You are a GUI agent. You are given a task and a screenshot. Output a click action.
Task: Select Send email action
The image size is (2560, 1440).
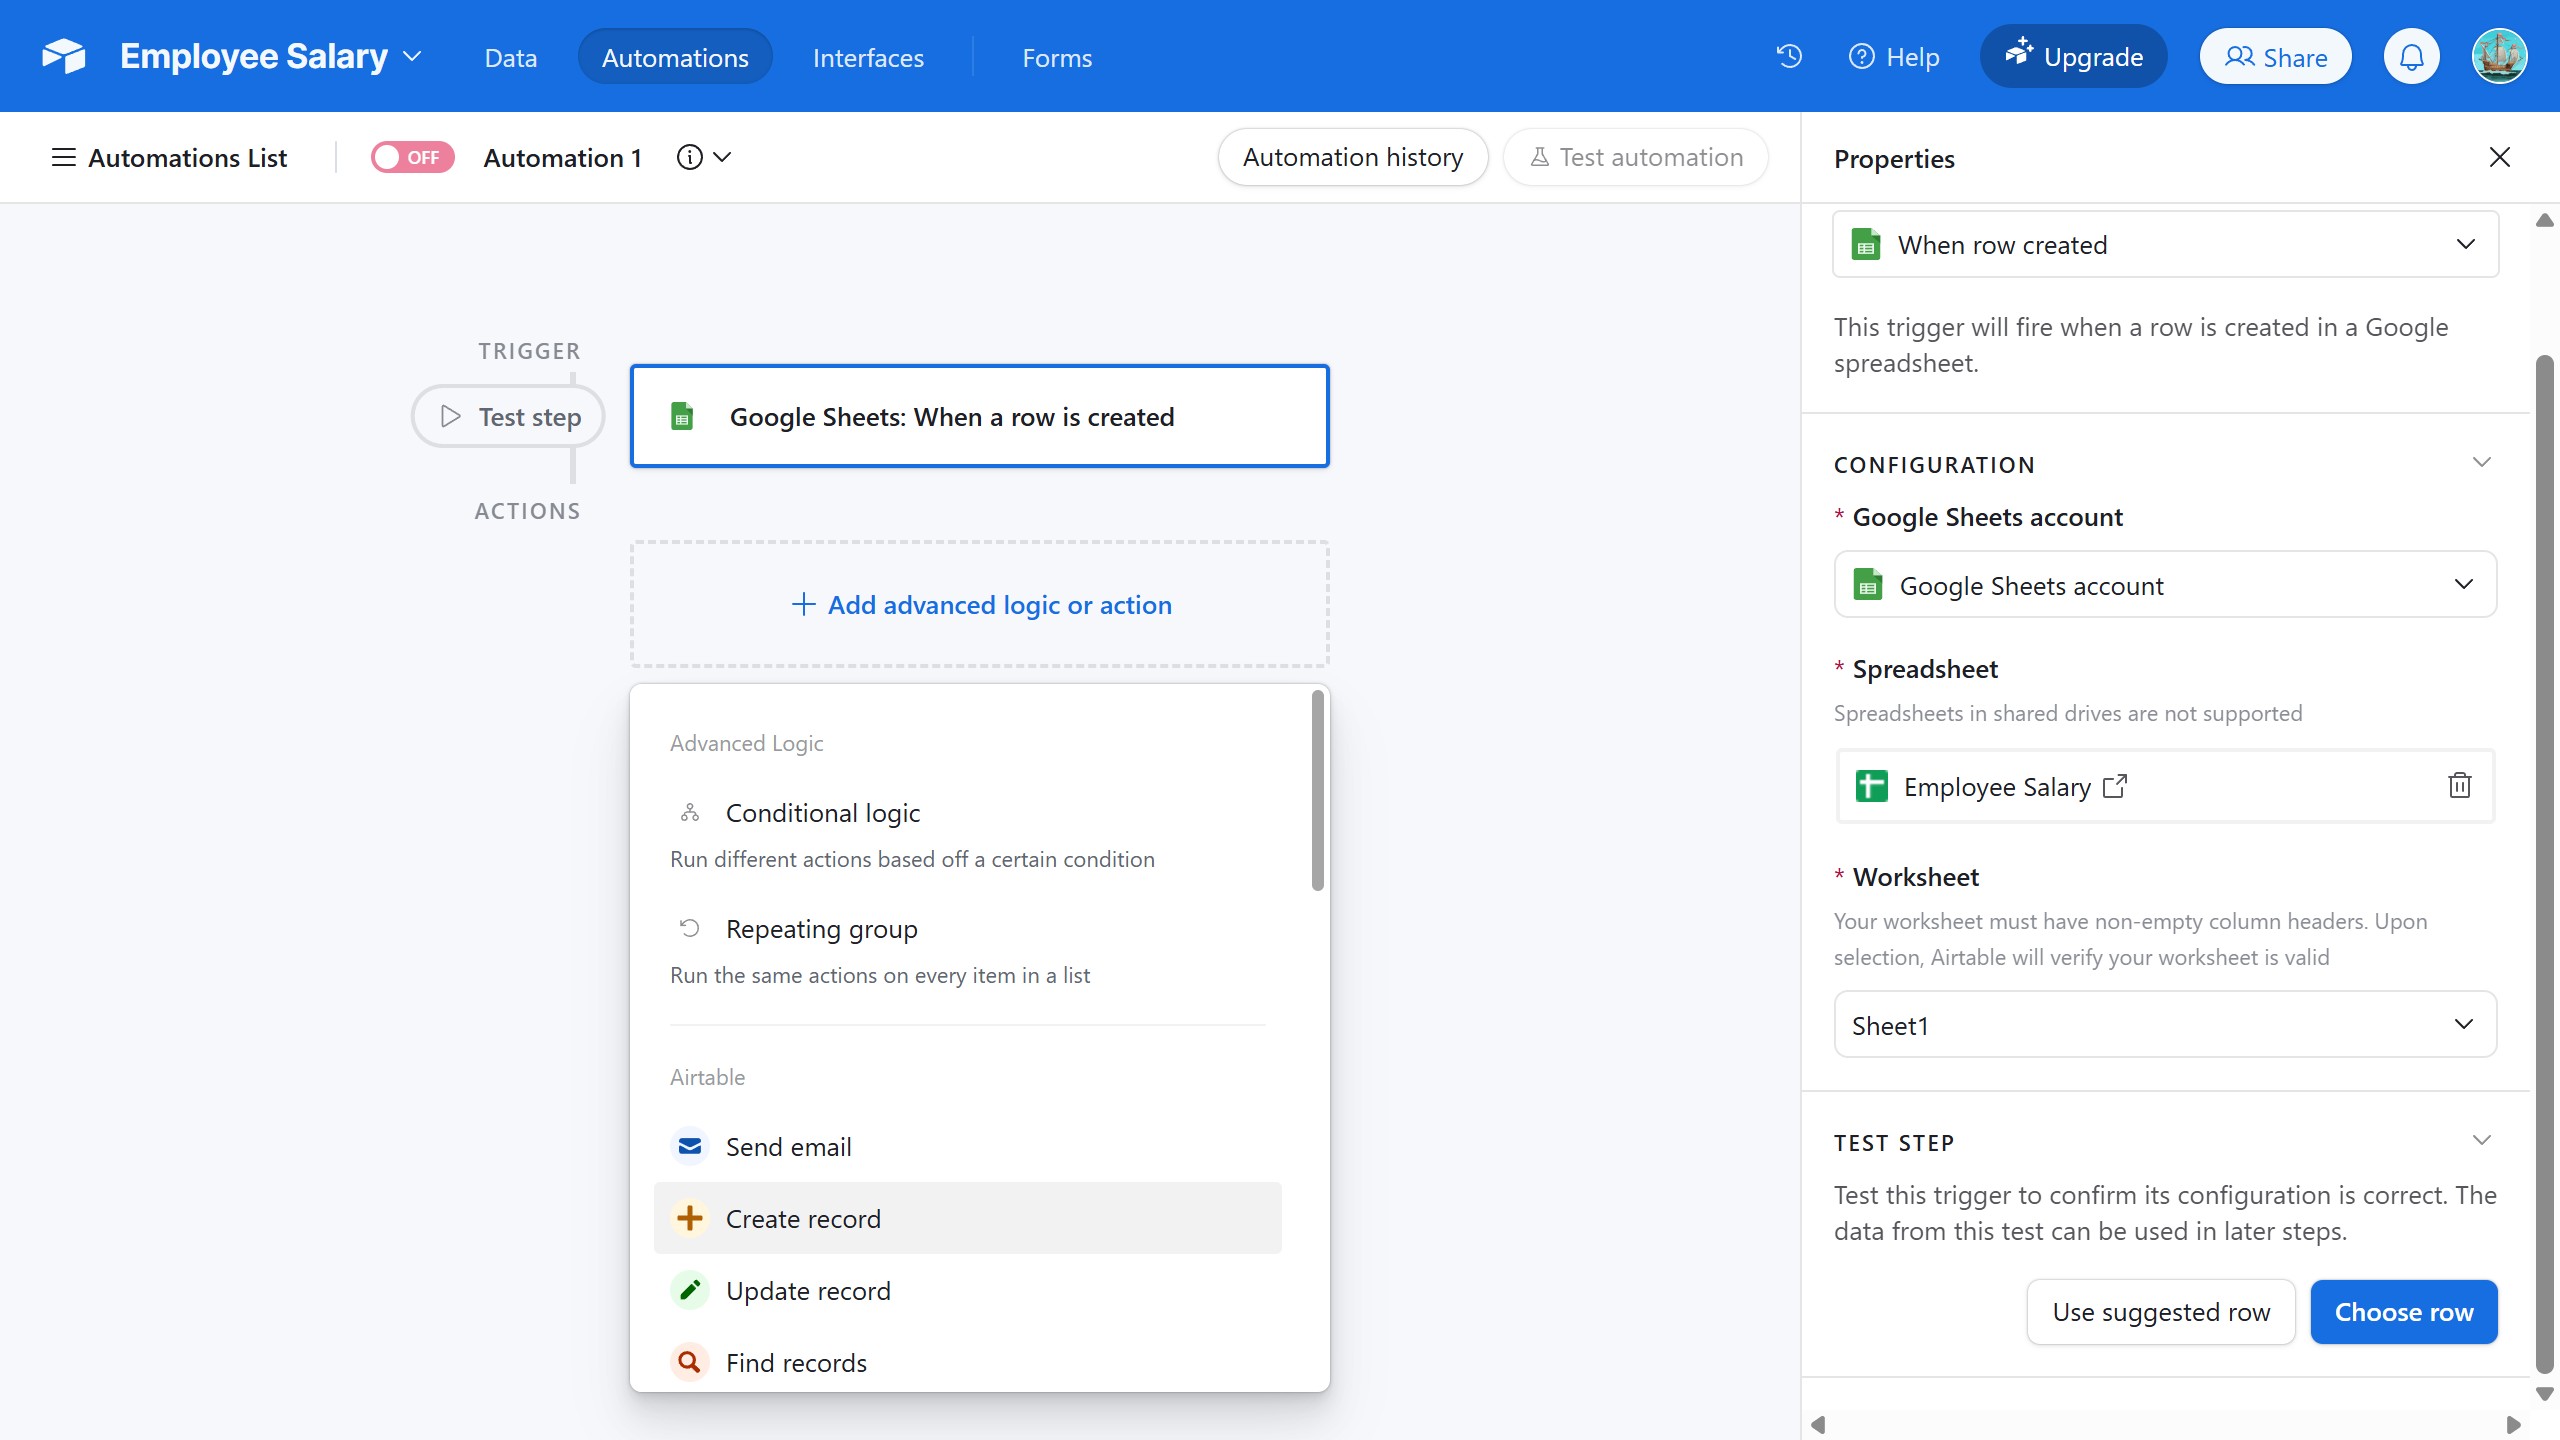pos(967,1146)
